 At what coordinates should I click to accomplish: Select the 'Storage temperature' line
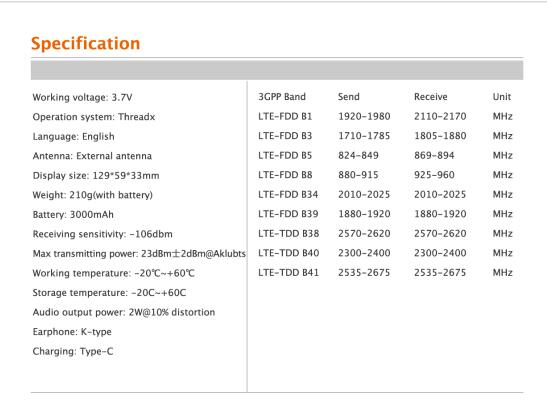coord(109,293)
